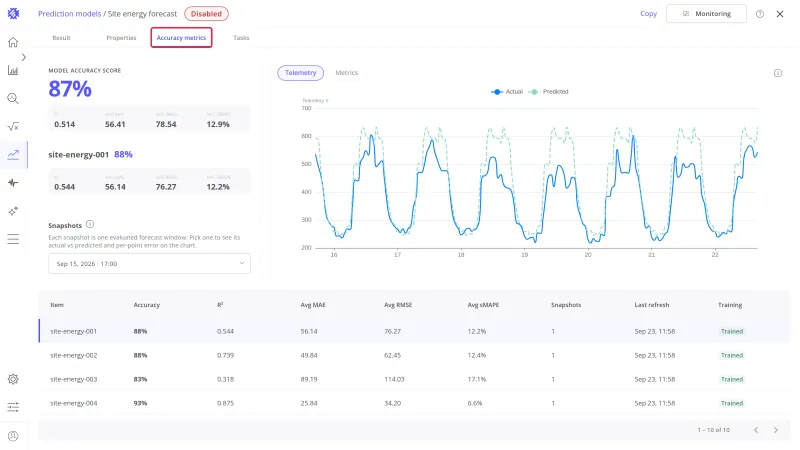Select the trend line prediction sidebar icon
This screenshot has width=800, height=450.
[13, 155]
